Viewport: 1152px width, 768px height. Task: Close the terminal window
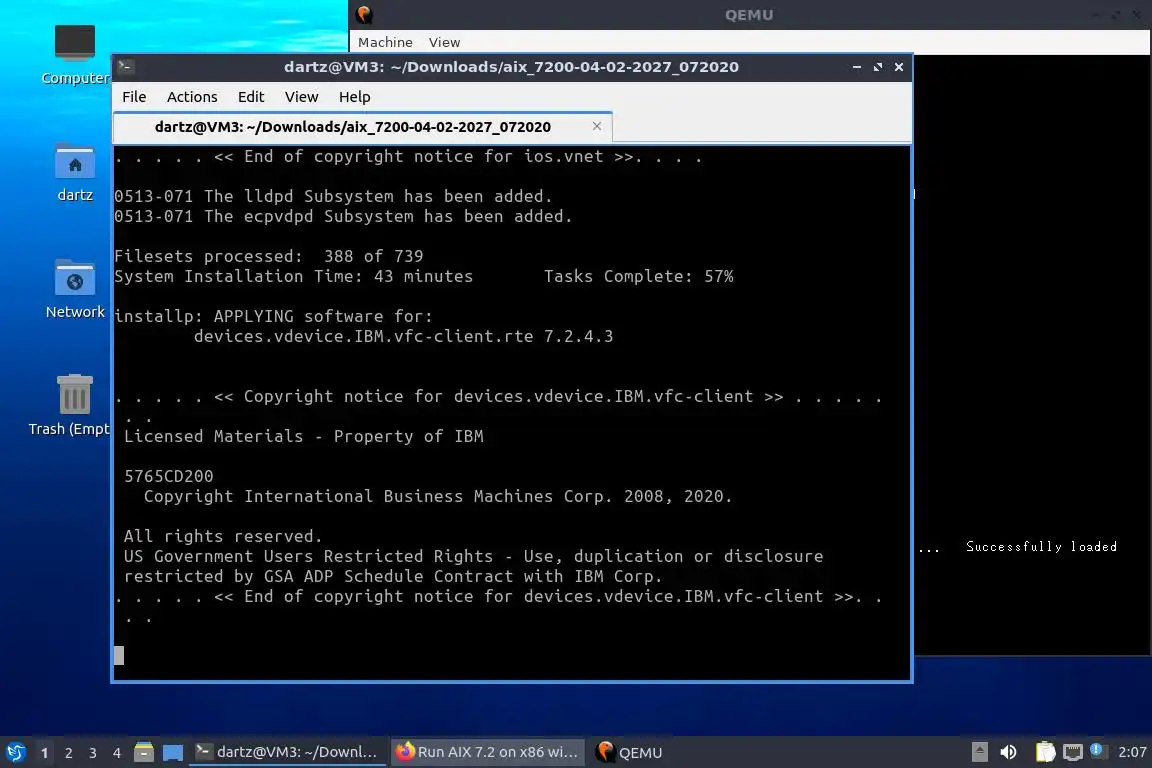(x=899, y=67)
